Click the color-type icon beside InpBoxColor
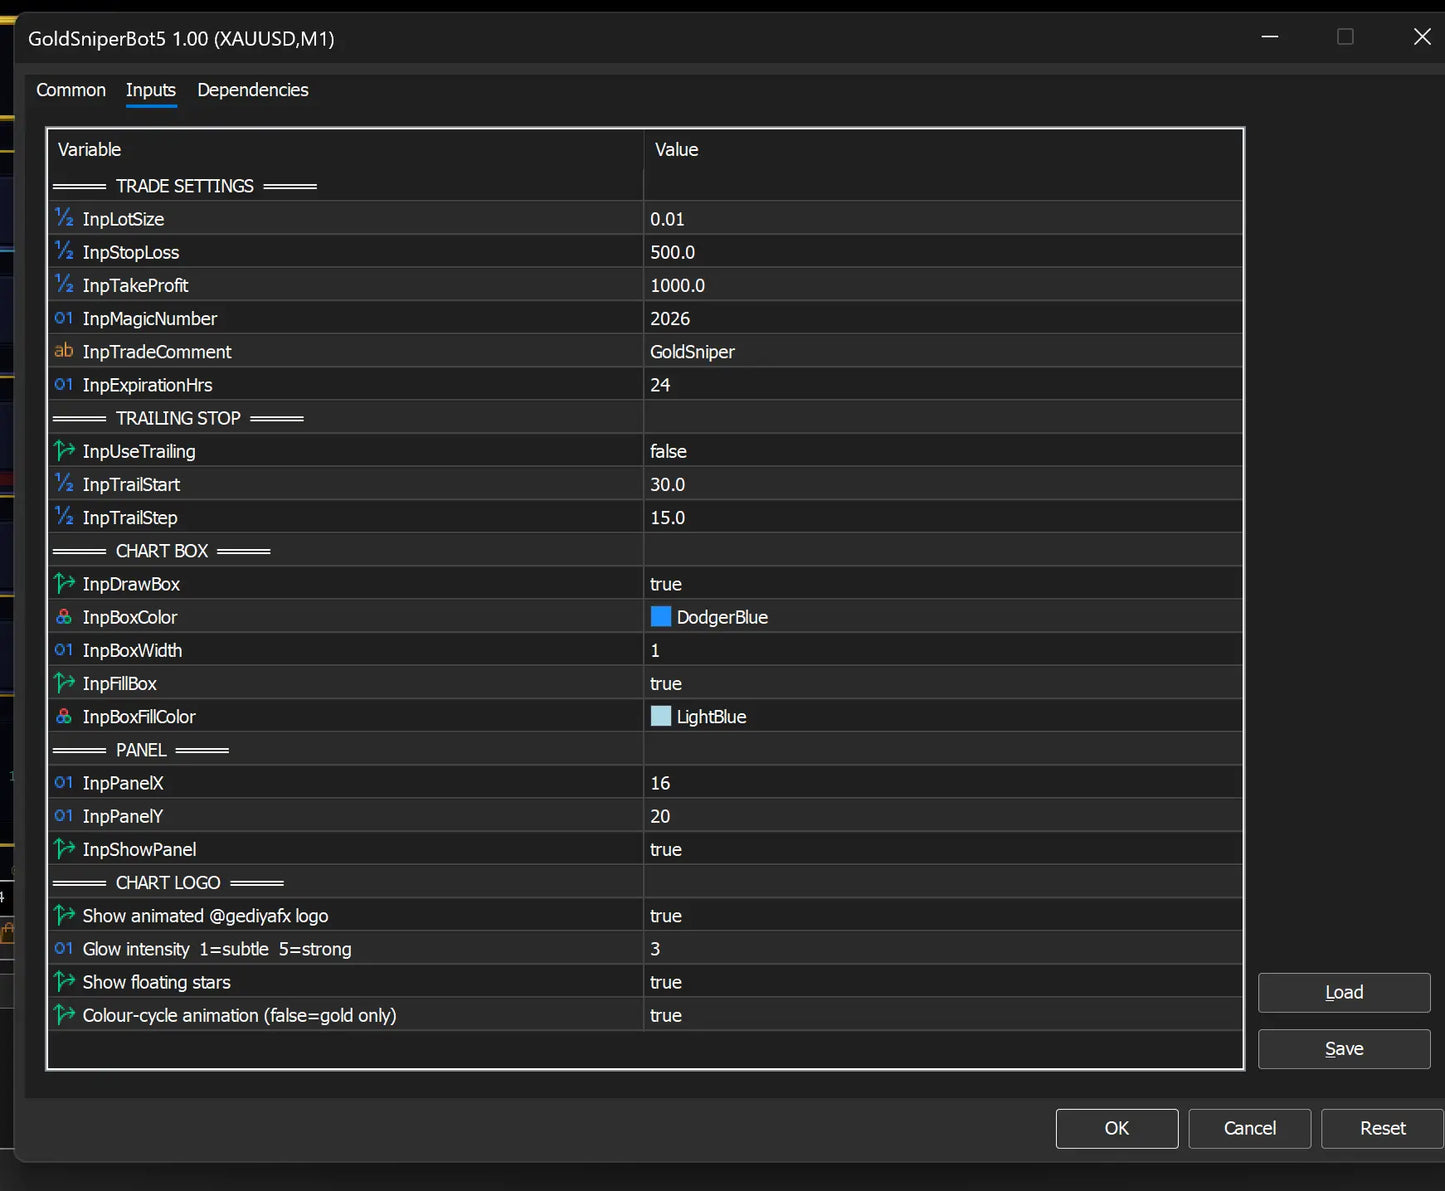The image size is (1445, 1191). coord(64,617)
